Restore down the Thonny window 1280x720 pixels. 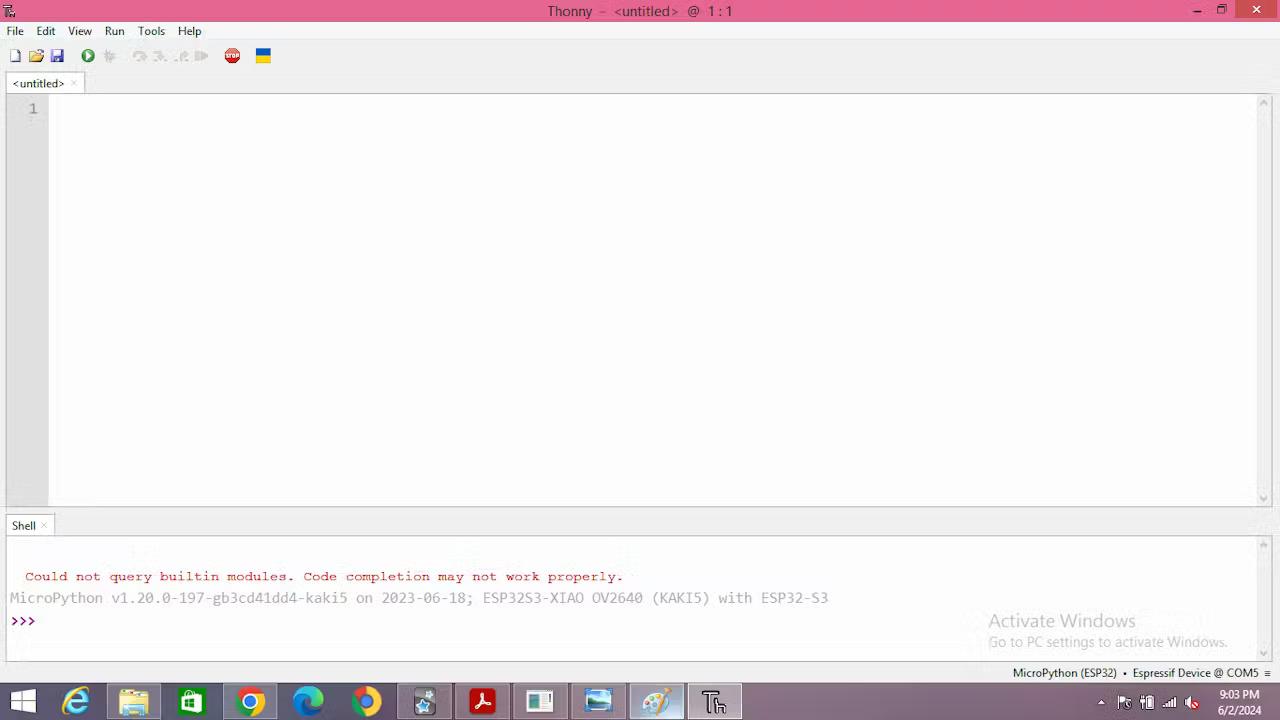(x=1221, y=10)
